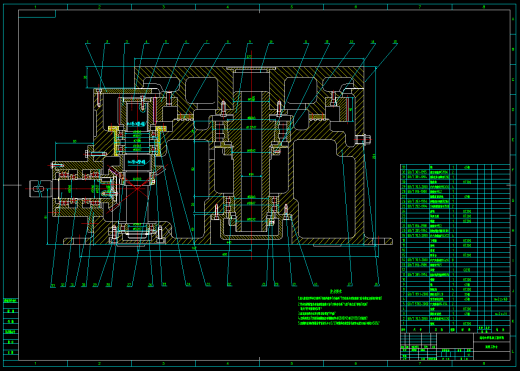Select part balloon number 4

point(146,42)
